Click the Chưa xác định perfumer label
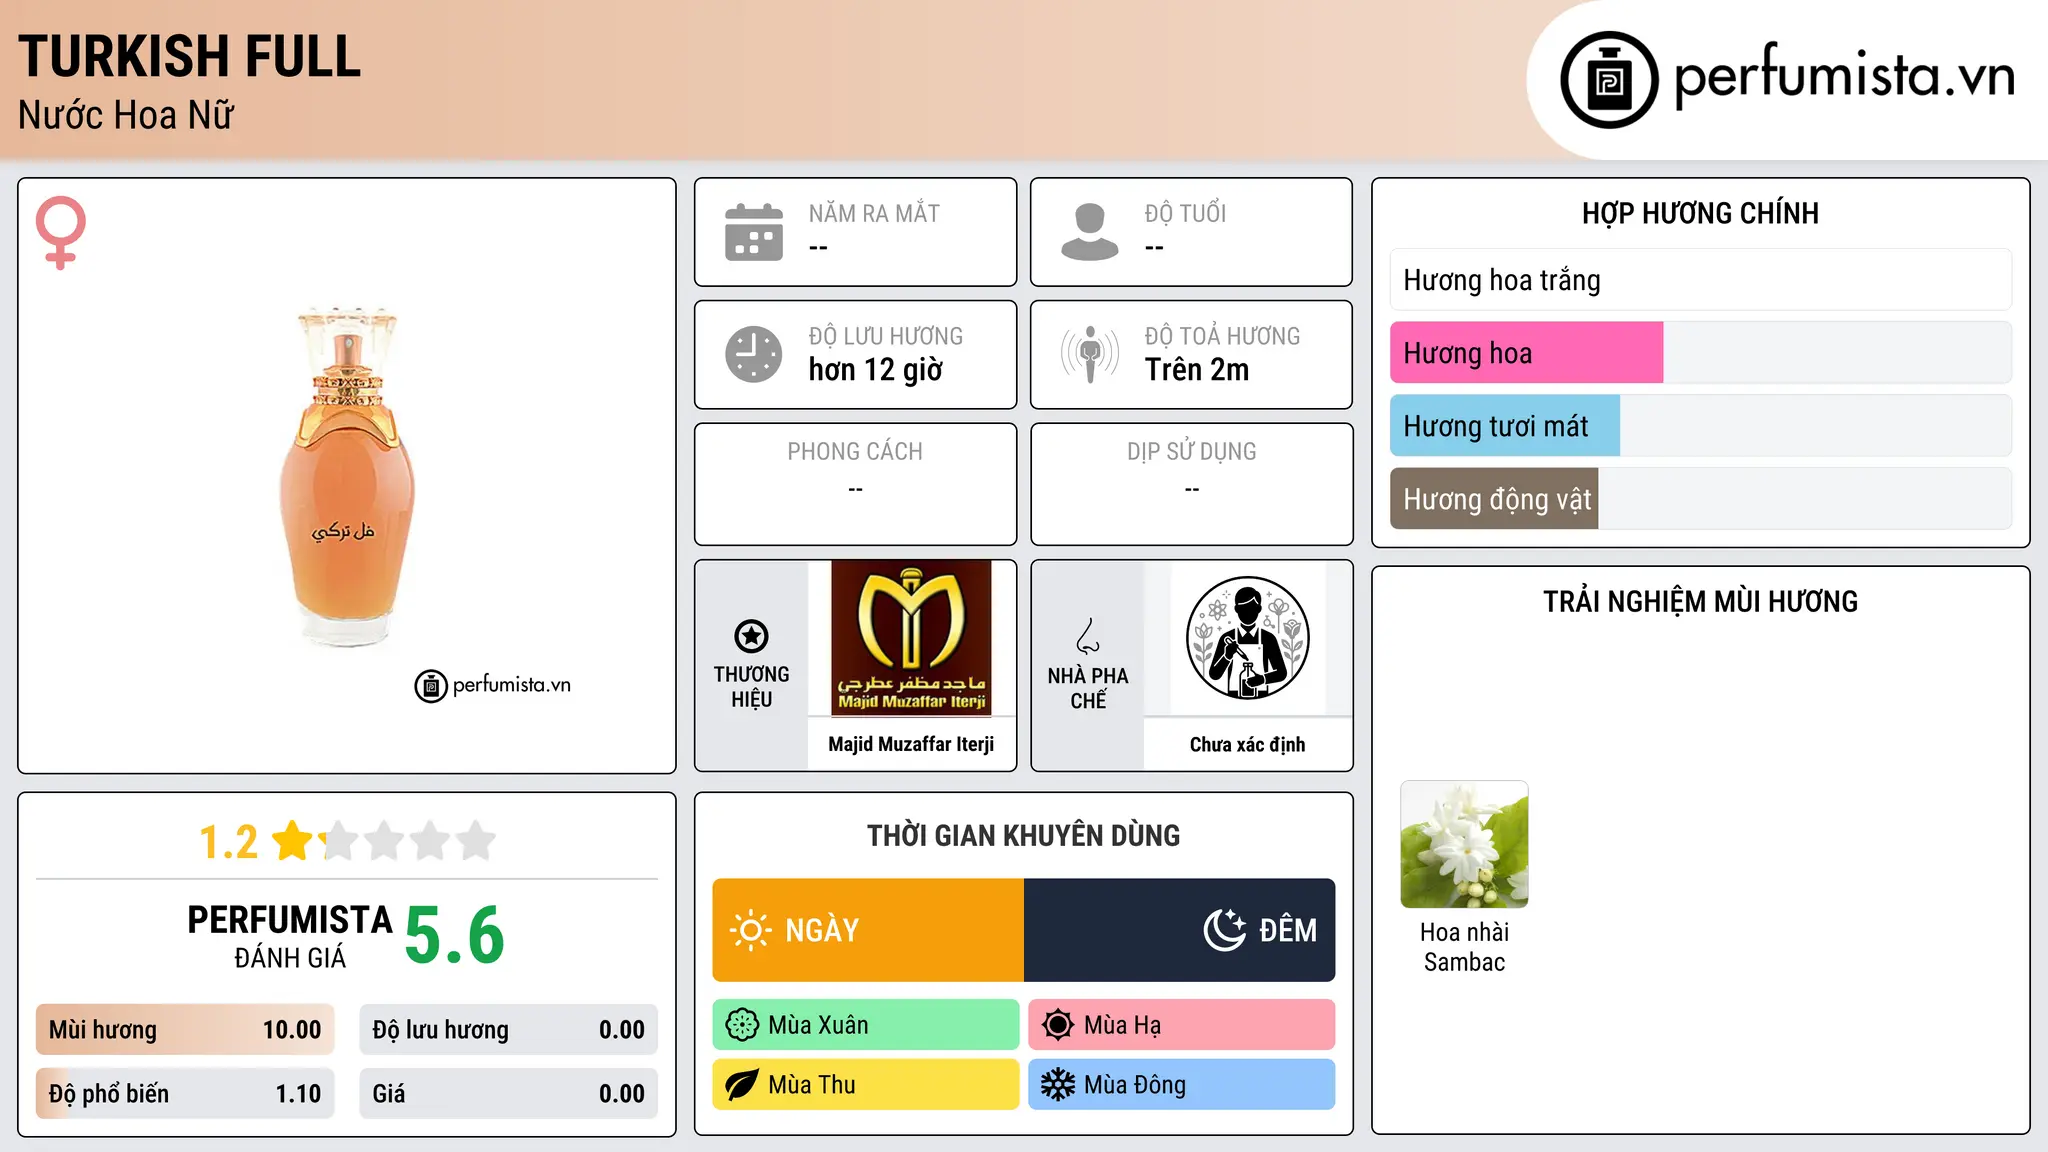 pyautogui.click(x=1247, y=744)
